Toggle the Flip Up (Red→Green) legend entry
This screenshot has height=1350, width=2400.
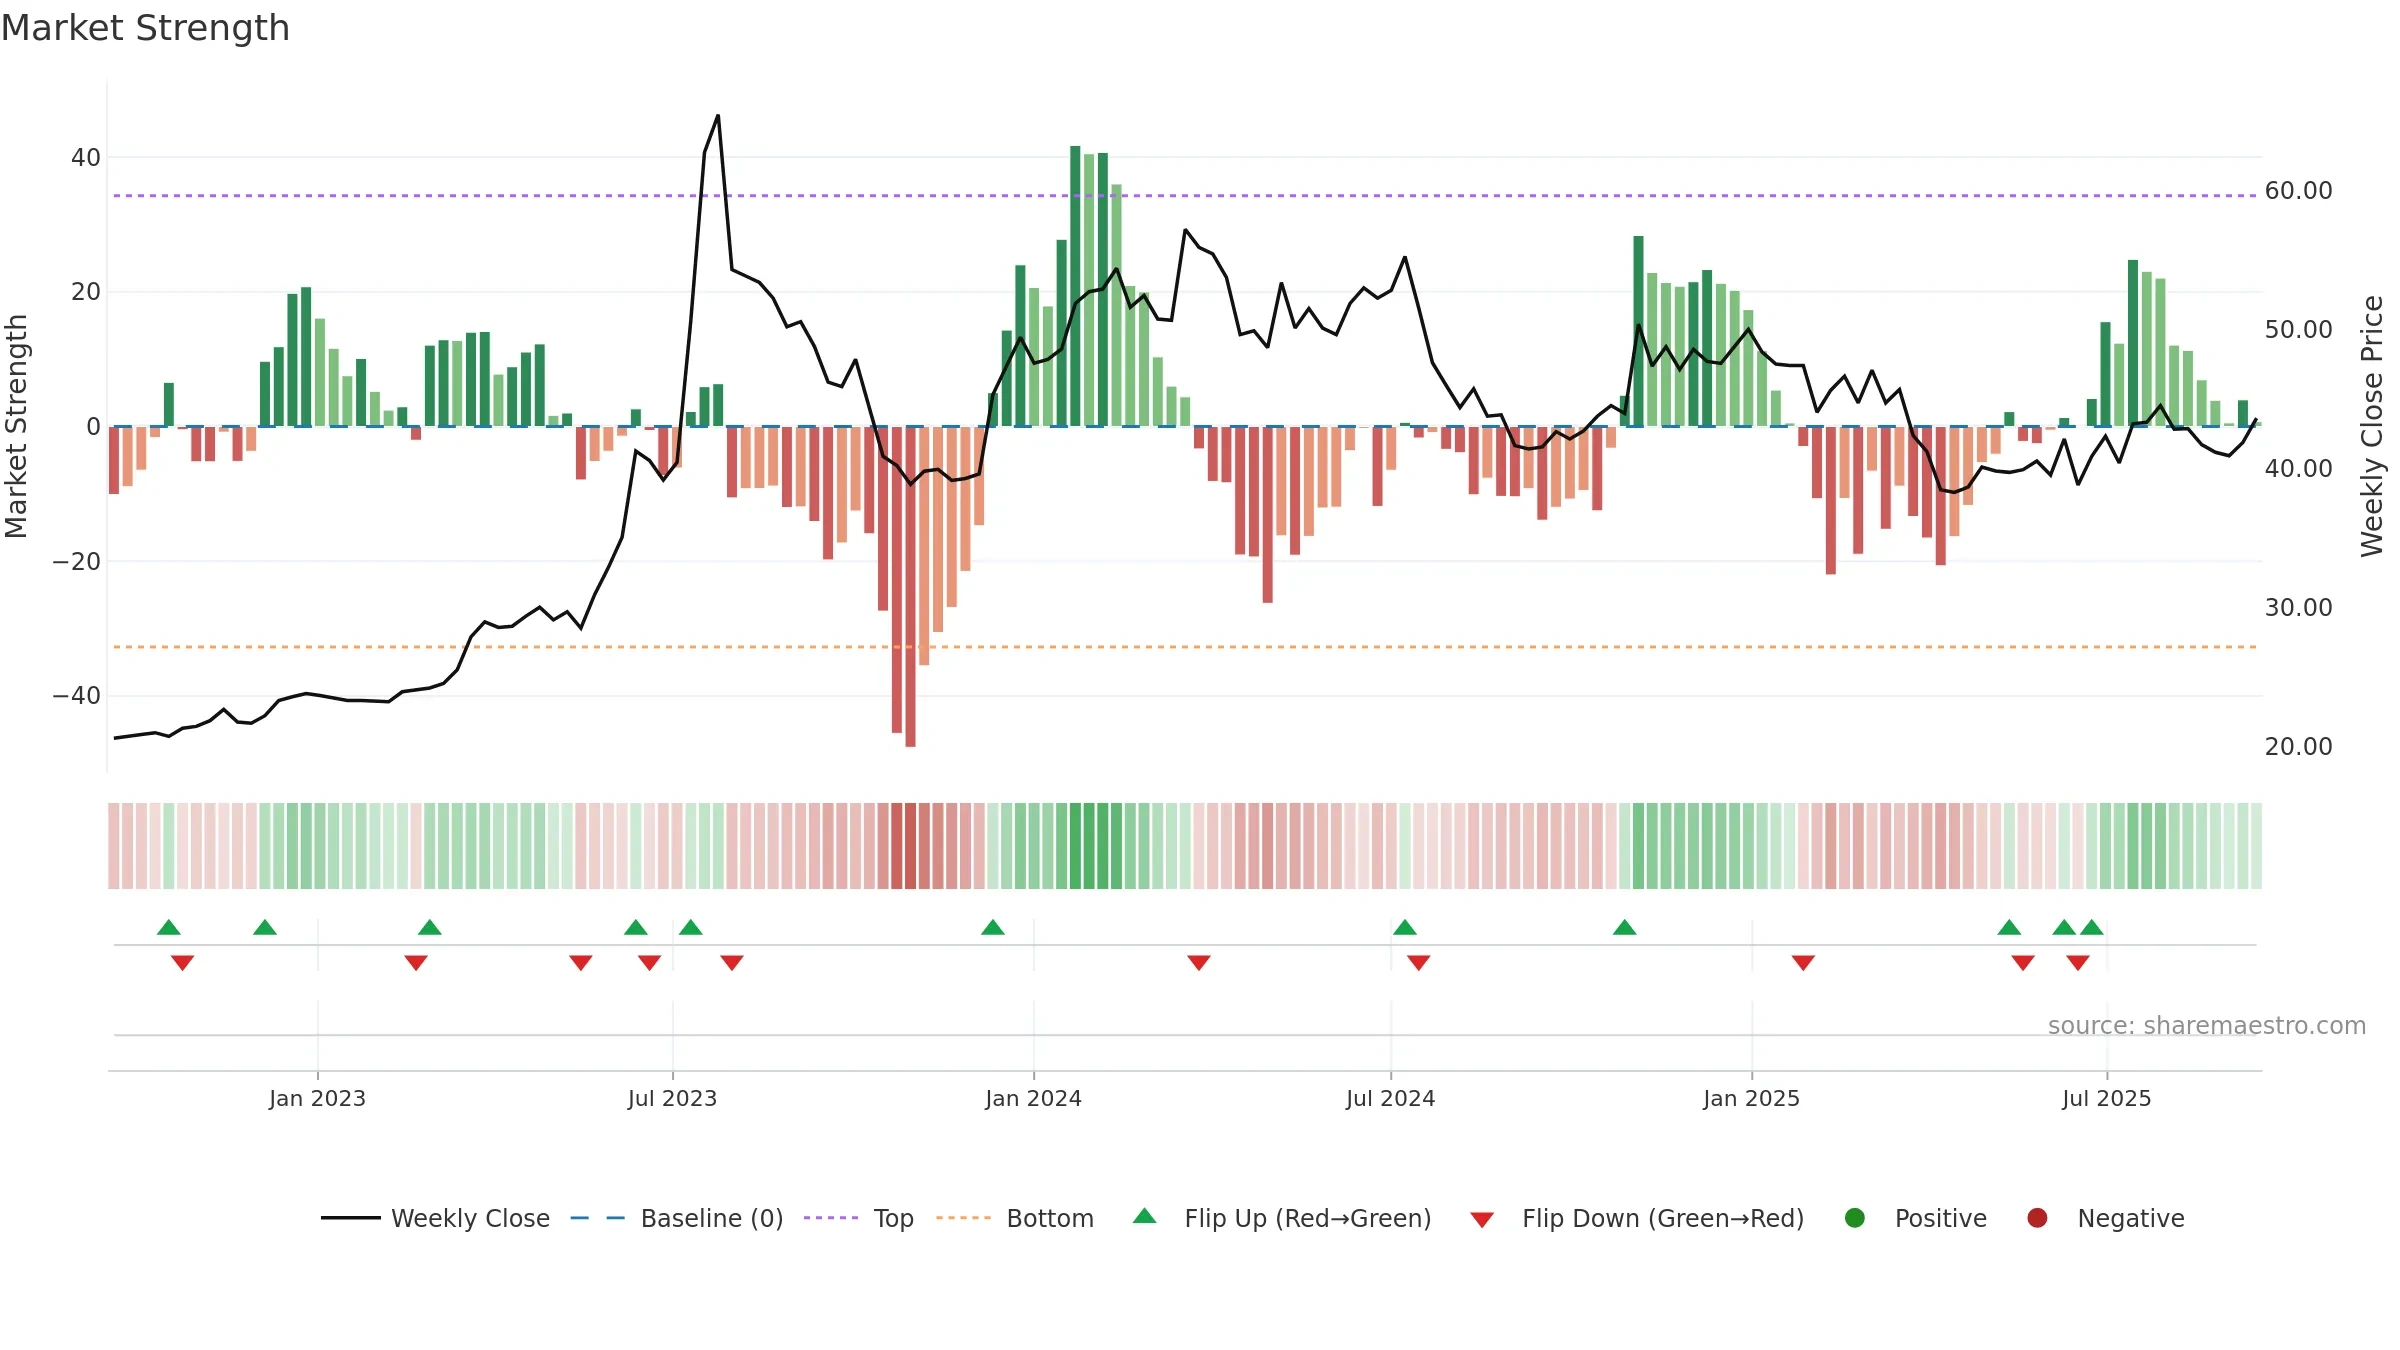[1282, 1218]
